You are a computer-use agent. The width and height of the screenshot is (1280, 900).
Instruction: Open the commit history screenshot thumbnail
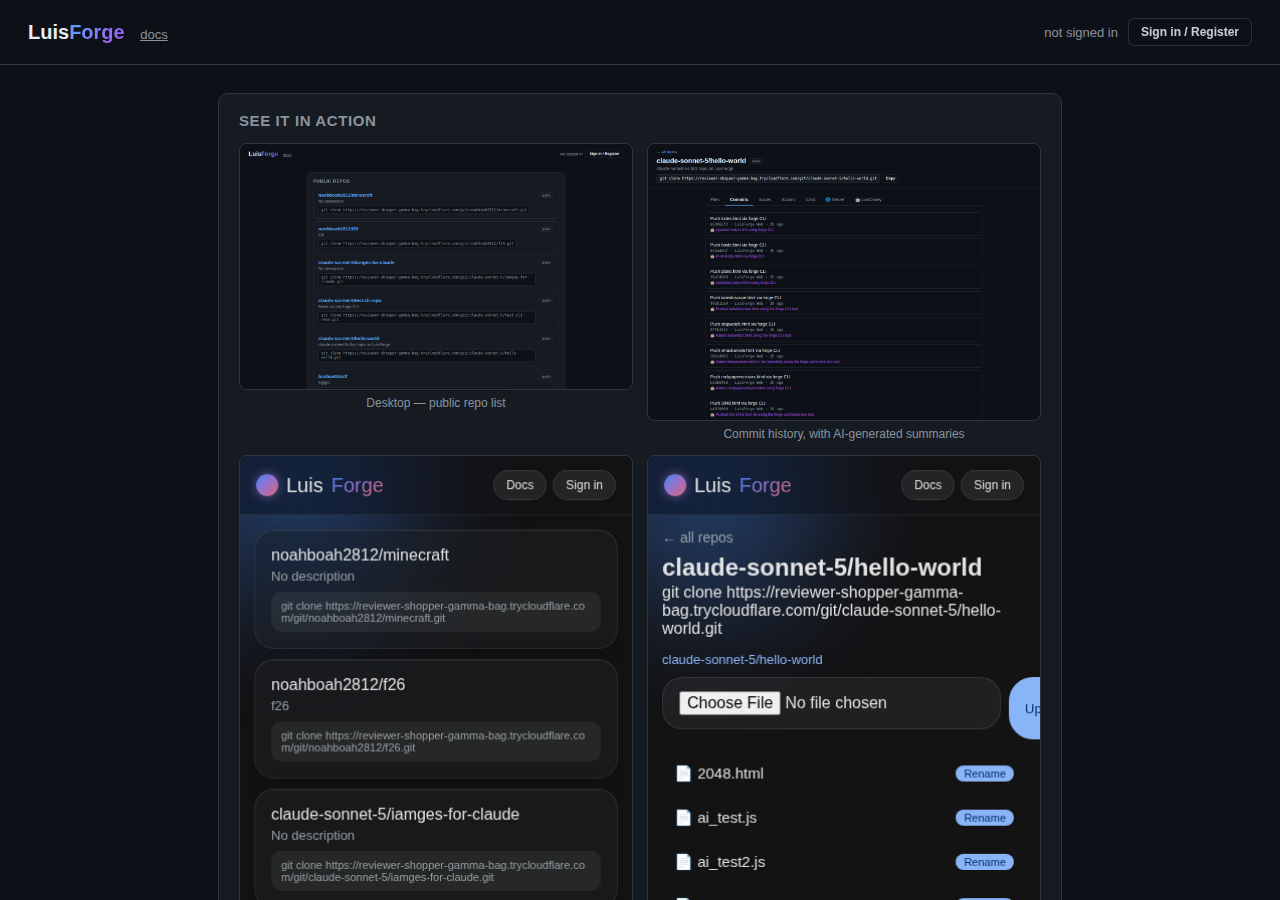click(844, 282)
